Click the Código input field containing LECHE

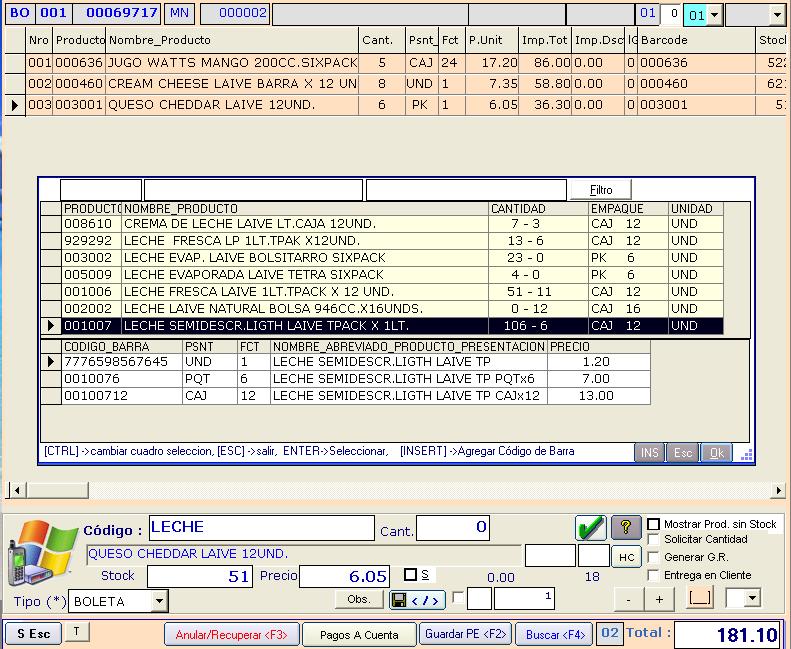262,527
